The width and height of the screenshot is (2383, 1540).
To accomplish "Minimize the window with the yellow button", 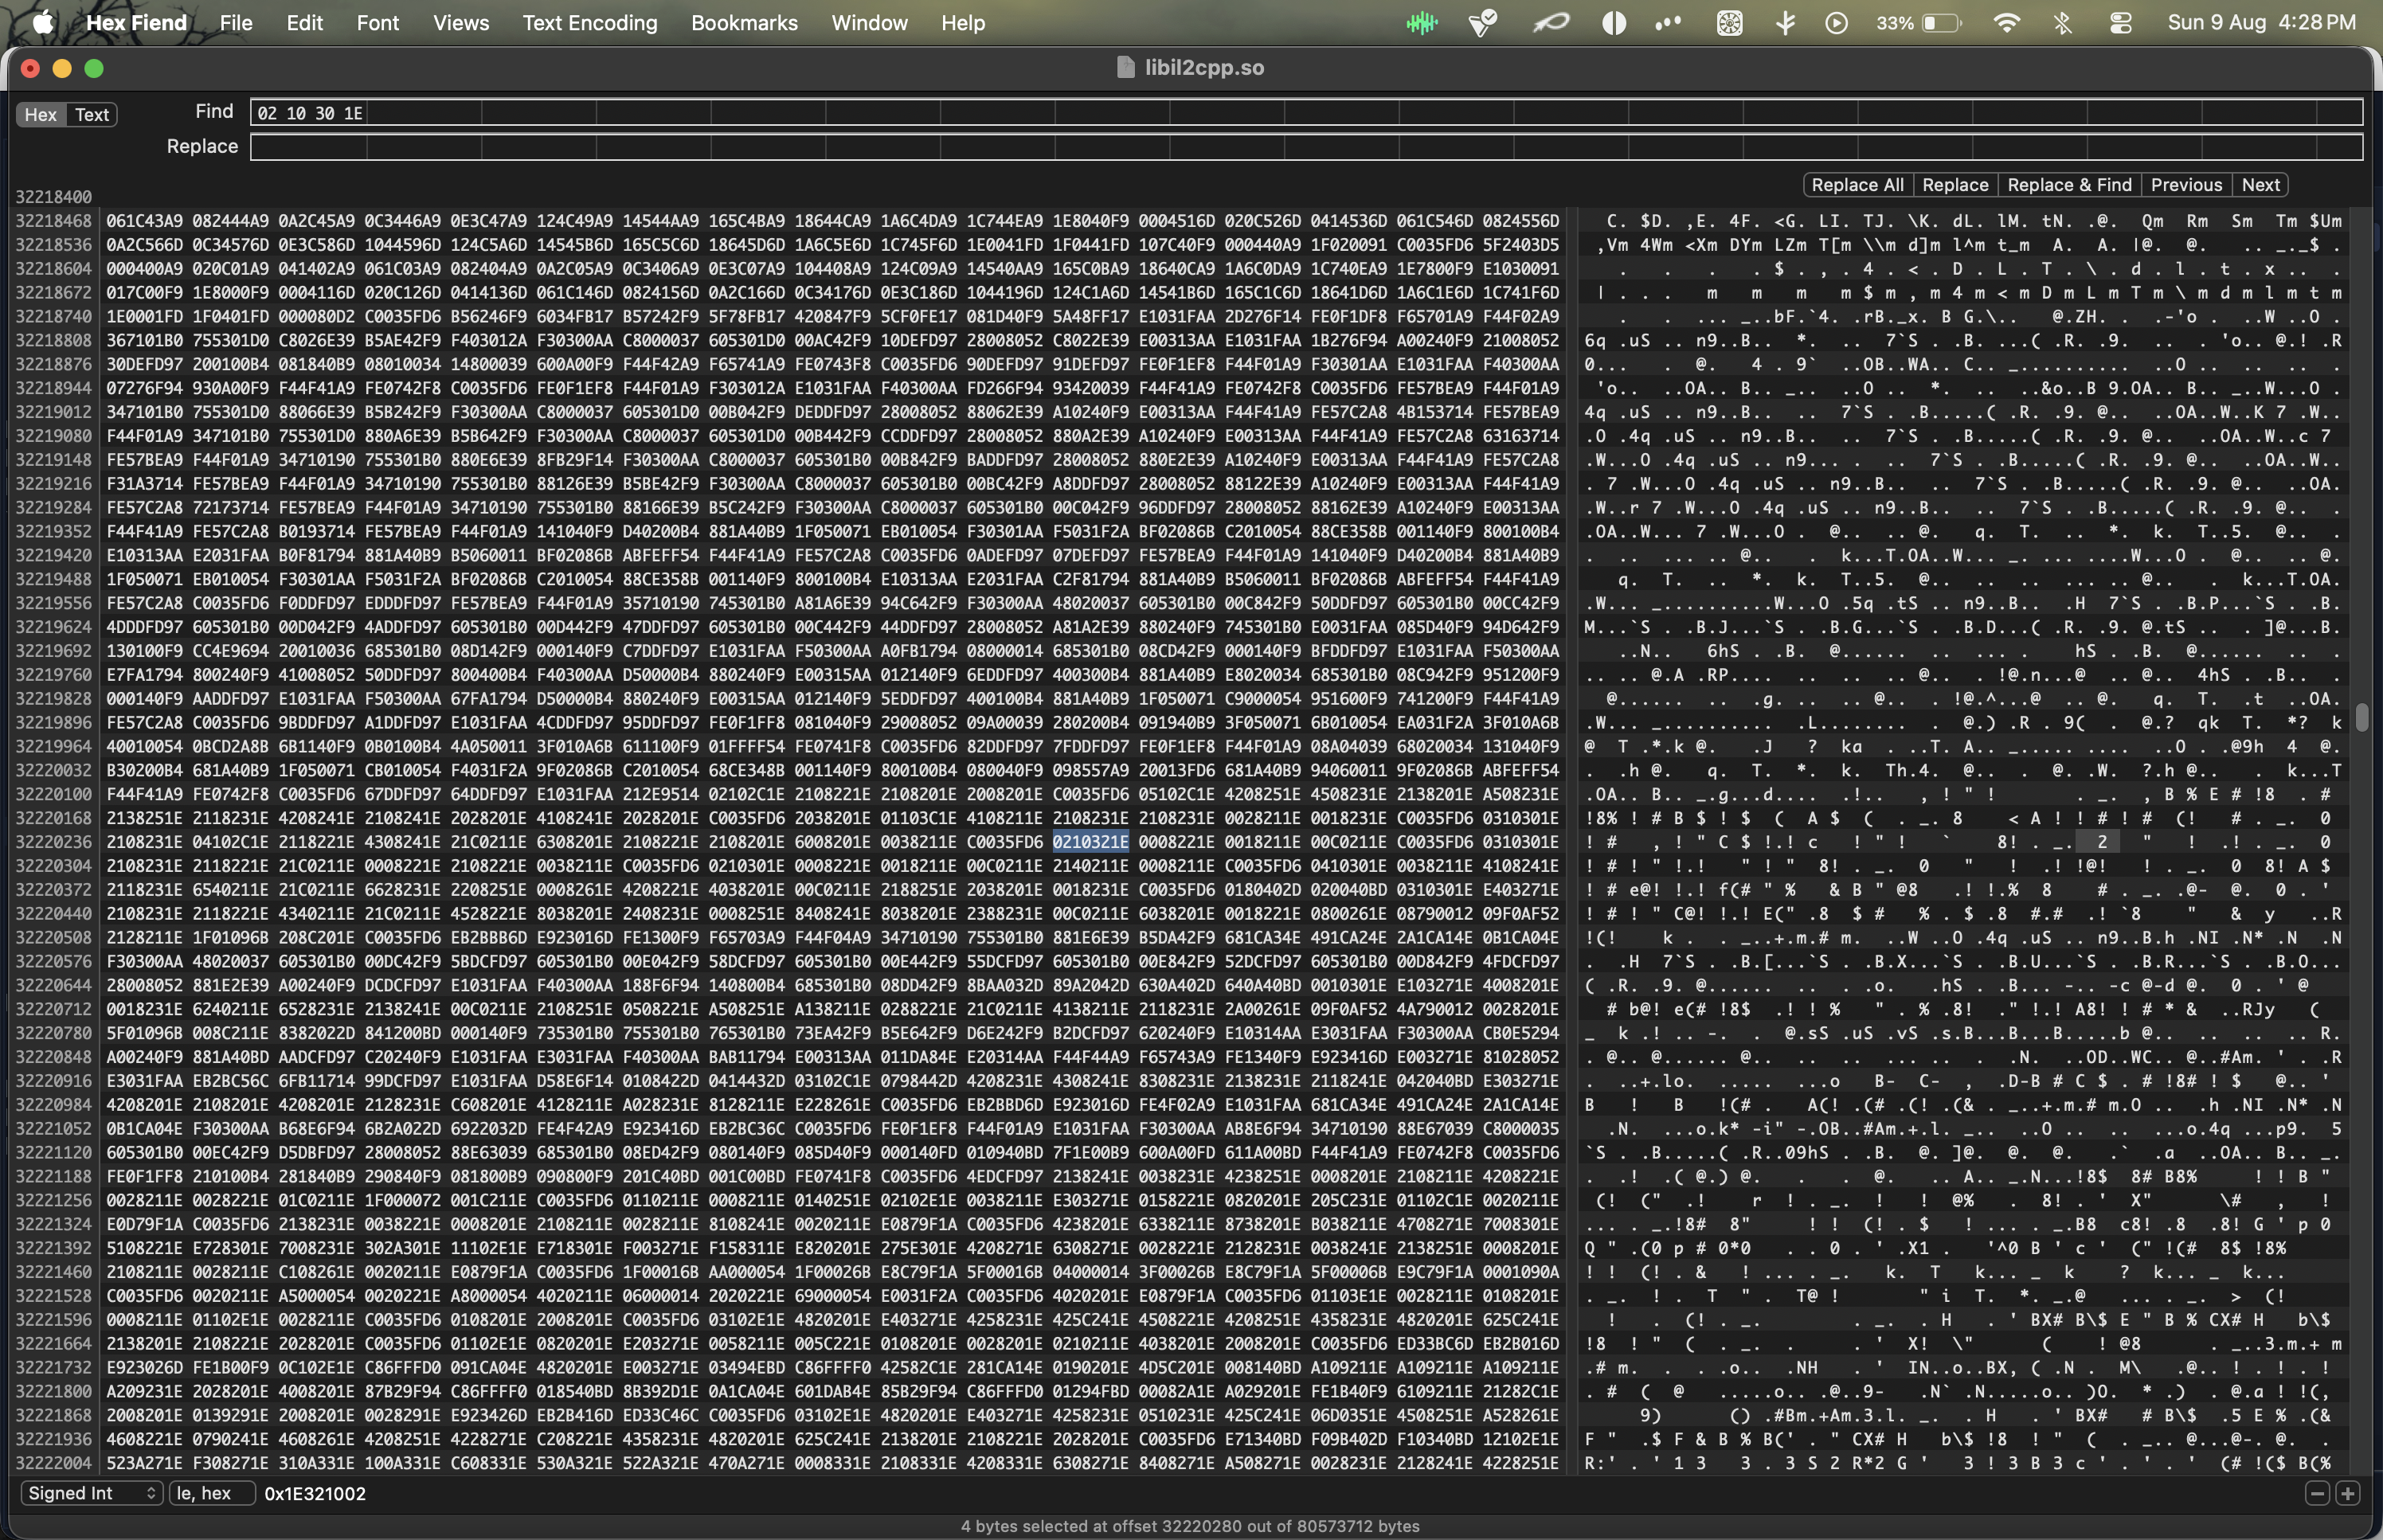I will pyautogui.click(x=62, y=68).
